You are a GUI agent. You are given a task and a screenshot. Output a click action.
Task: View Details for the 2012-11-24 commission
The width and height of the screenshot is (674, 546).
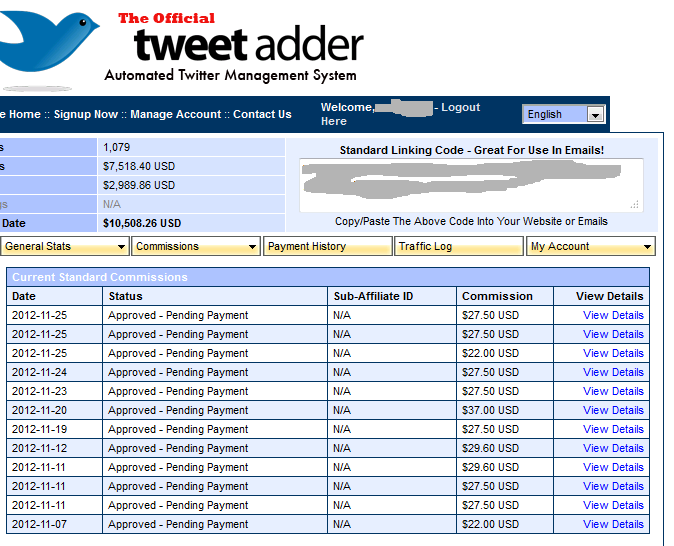[613, 372]
